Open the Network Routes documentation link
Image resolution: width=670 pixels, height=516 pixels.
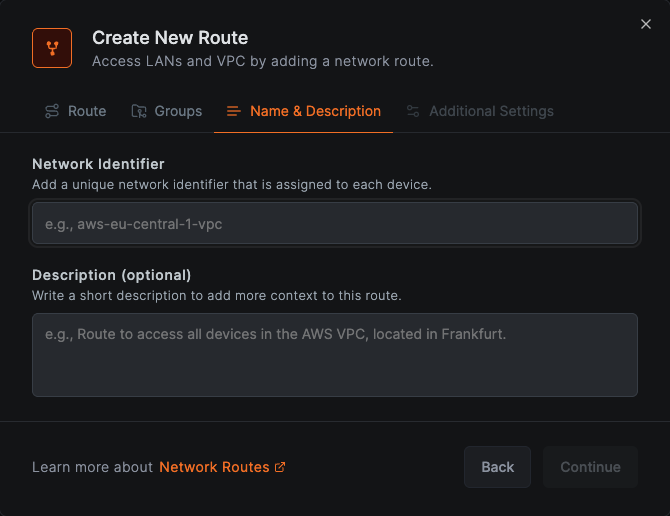click(x=214, y=467)
